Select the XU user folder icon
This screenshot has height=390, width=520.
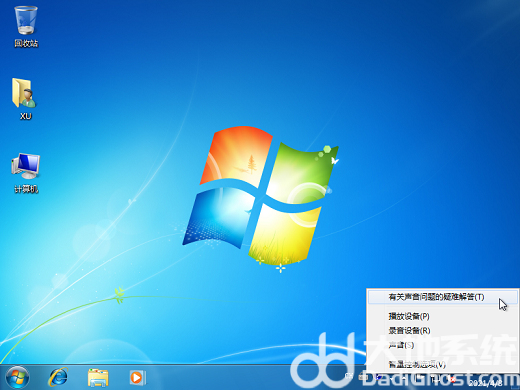point(25,99)
